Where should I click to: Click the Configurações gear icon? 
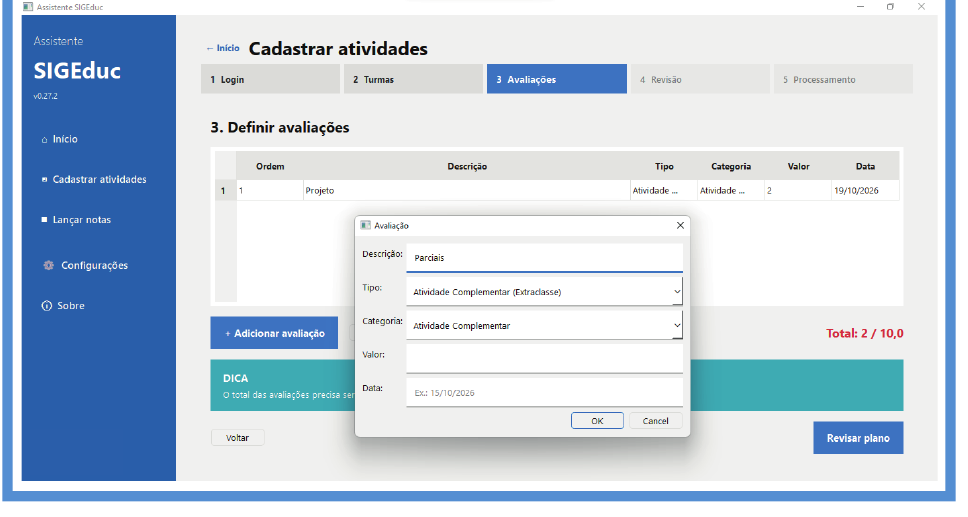point(48,266)
